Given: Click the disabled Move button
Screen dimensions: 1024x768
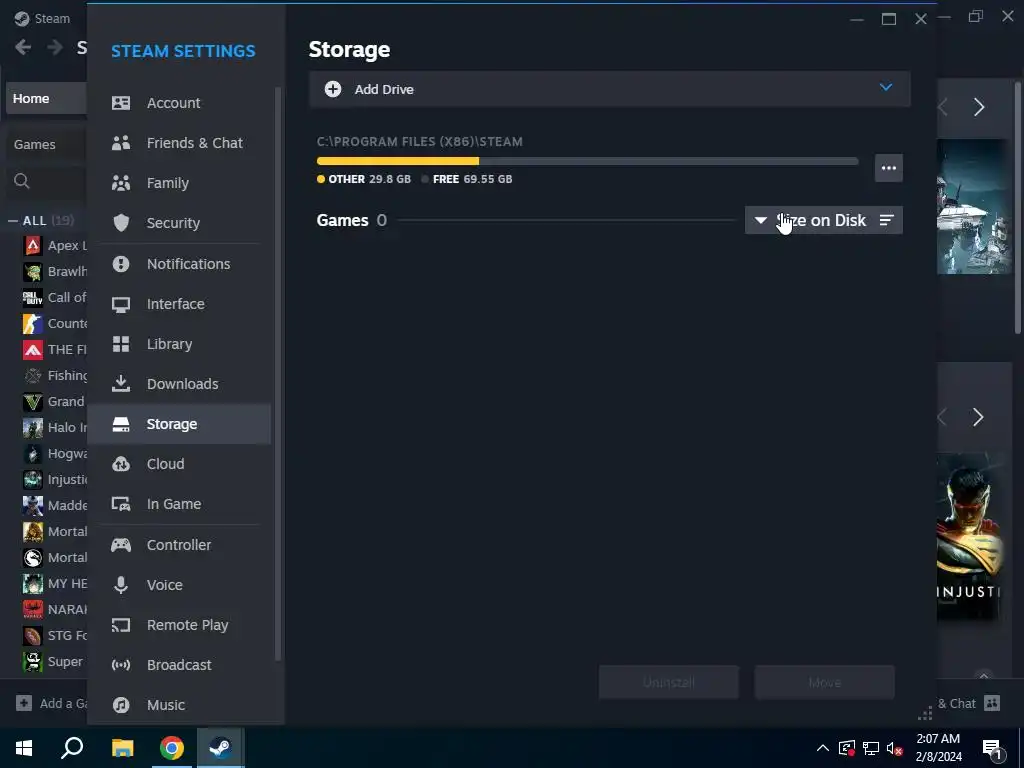Looking at the screenshot, I should pyautogui.click(x=824, y=682).
